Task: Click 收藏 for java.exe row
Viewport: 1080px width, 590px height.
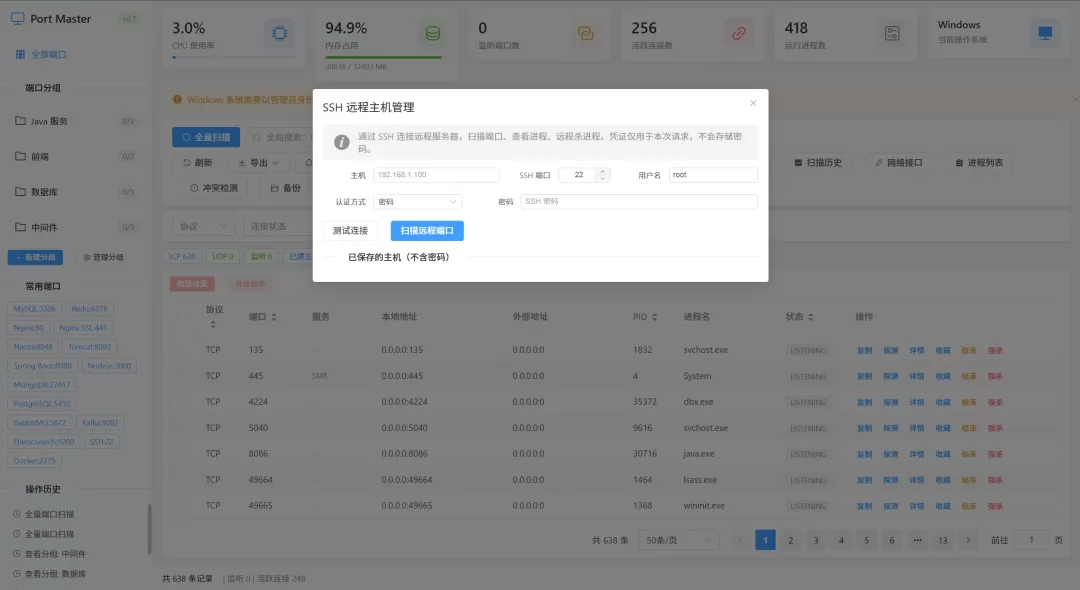Action: tap(943, 454)
